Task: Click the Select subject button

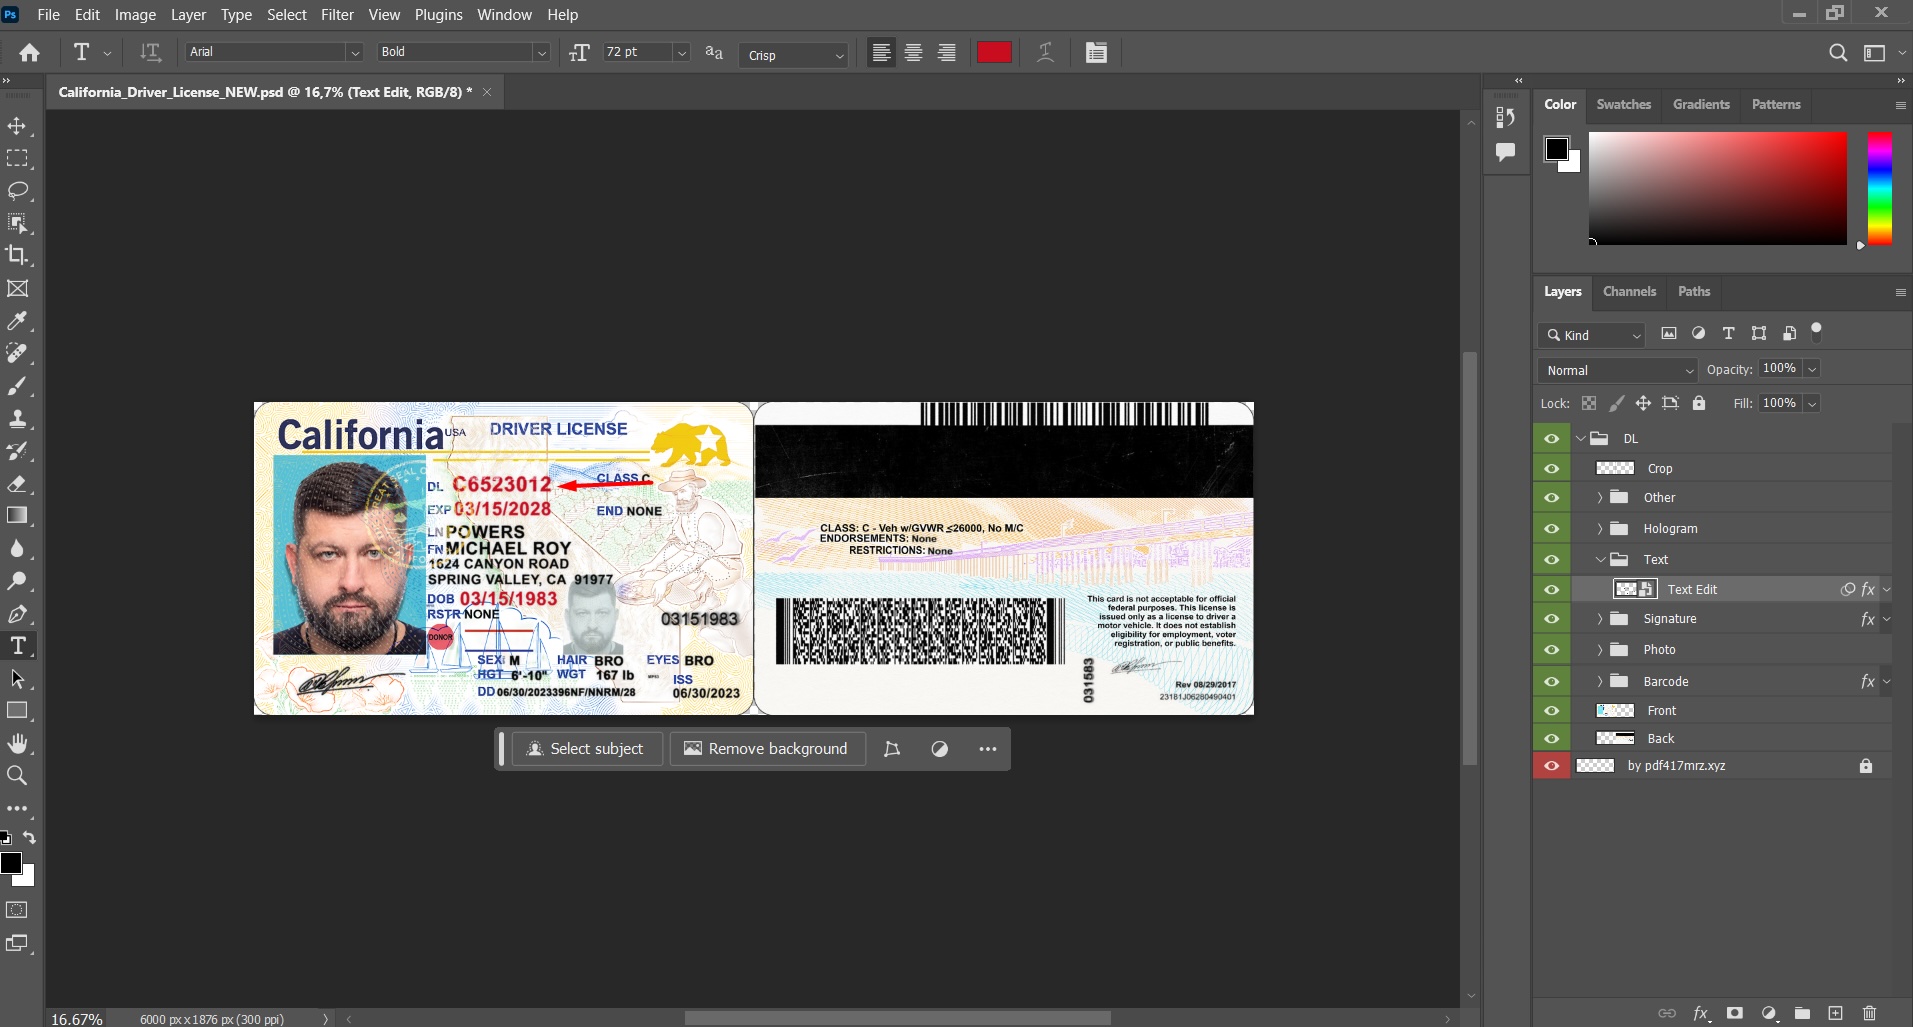Action: click(x=586, y=749)
